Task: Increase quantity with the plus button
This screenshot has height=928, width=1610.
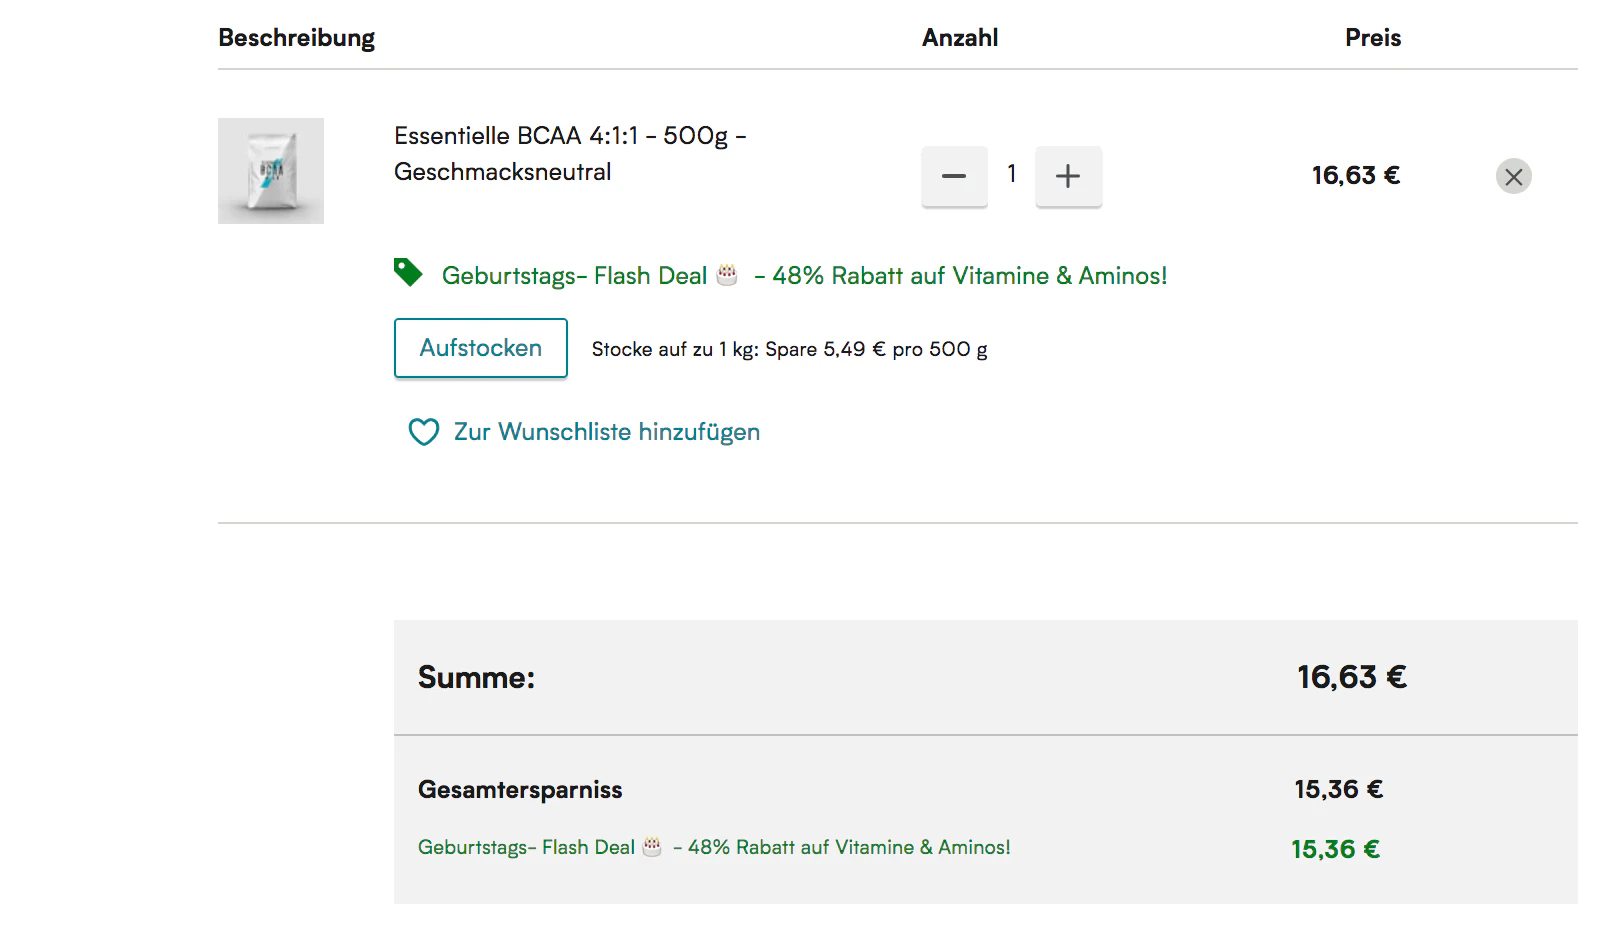Action: 1068,176
